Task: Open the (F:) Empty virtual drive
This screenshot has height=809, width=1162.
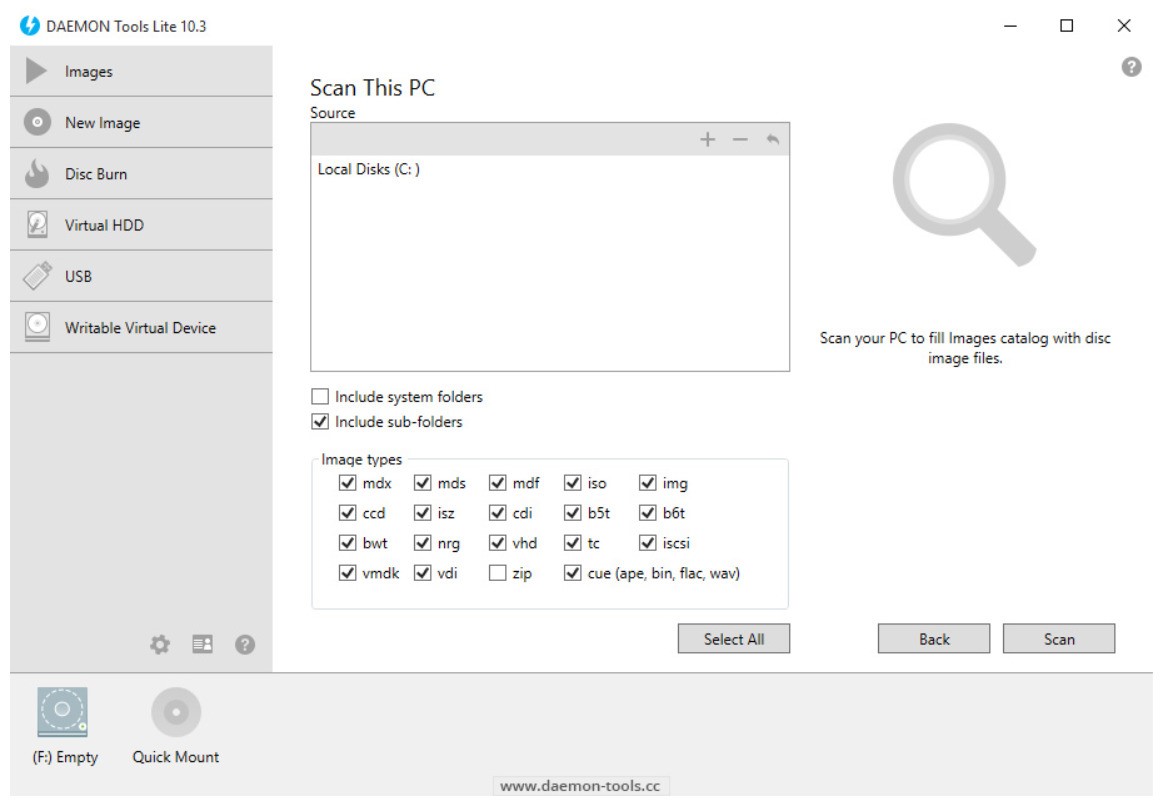Action: click(x=62, y=712)
